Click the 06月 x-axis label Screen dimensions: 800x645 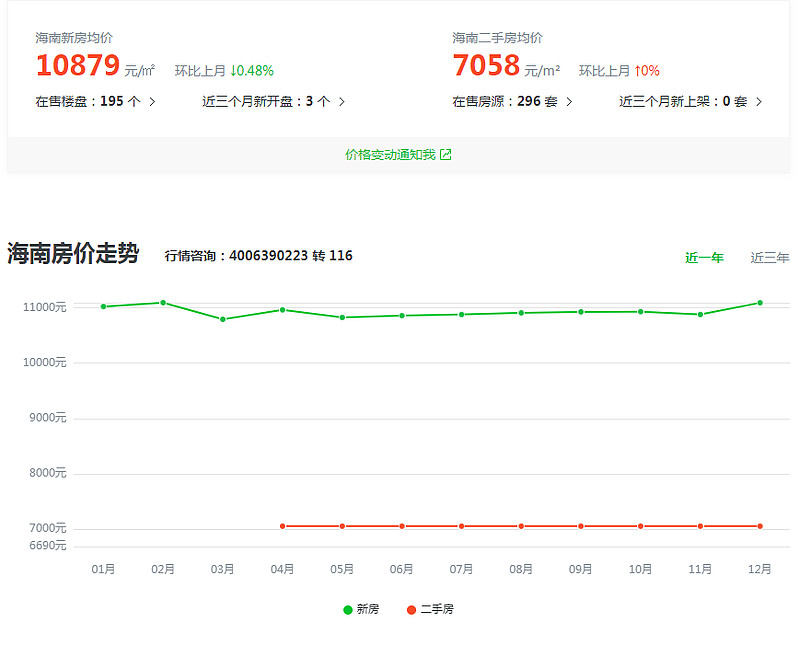[x=402, y=569]
